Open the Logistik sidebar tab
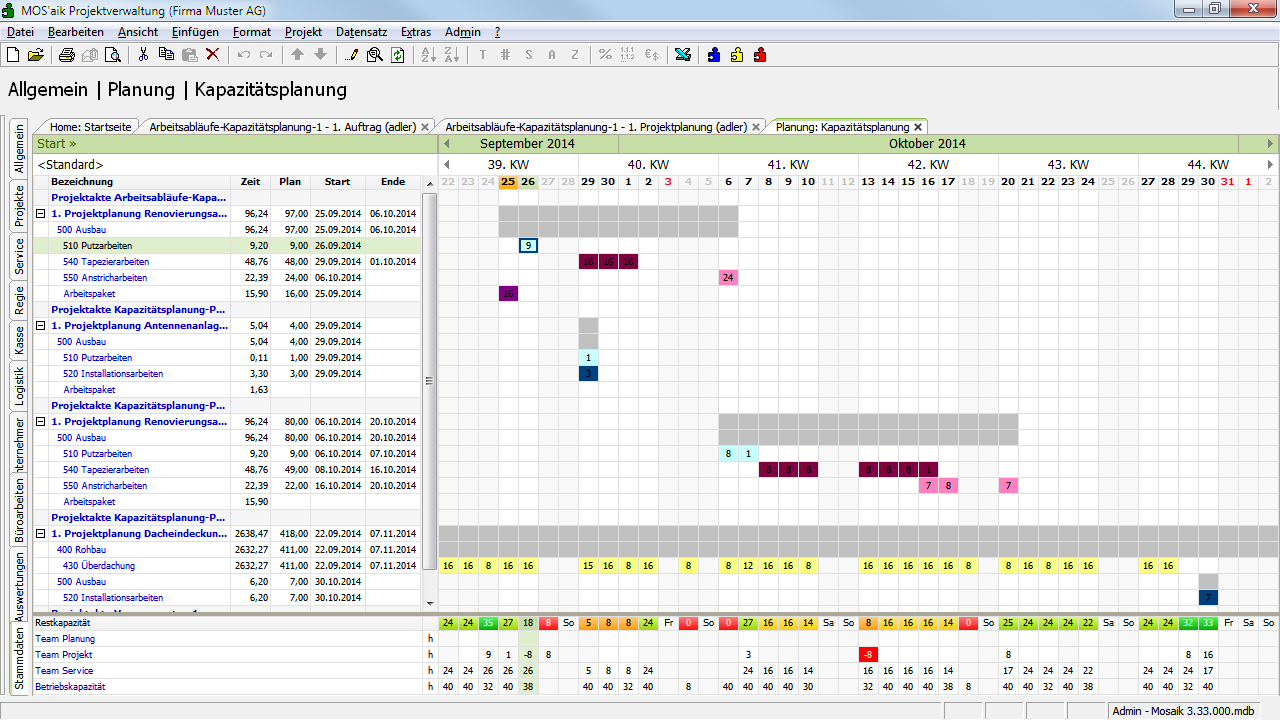This screenshot has width=1280, height=720. (x=19, y=386)
